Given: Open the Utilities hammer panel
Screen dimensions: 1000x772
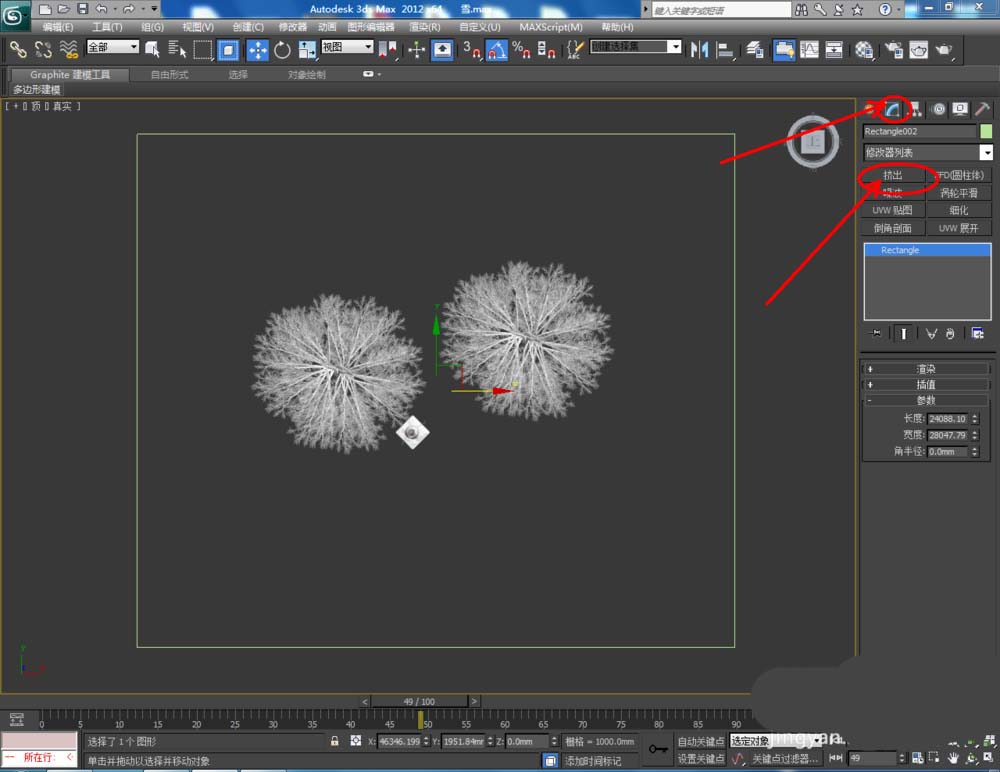Looking at the screenshot, I should [982, 109].
